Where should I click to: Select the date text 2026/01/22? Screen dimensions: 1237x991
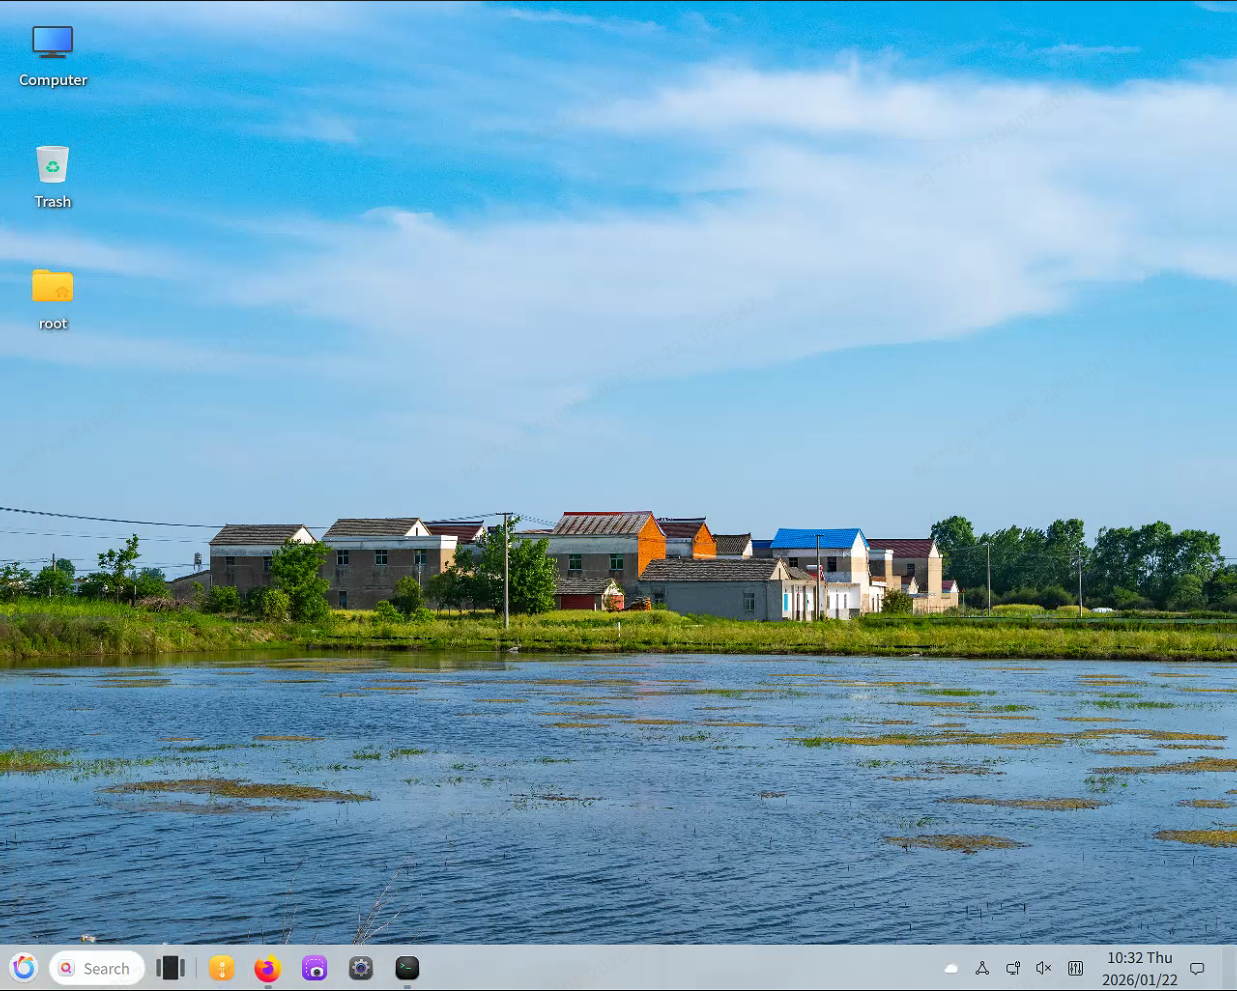click(x=1139, y=979)
